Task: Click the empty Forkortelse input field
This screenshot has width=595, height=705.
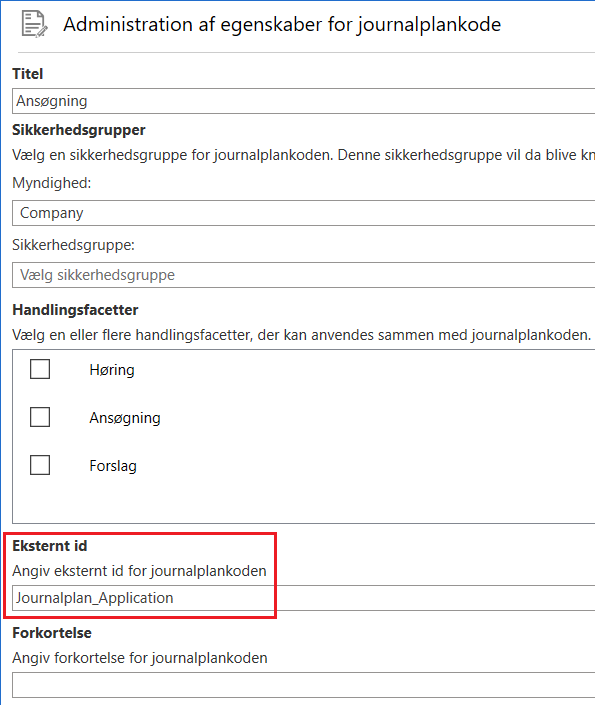Action: pos(304,685)
